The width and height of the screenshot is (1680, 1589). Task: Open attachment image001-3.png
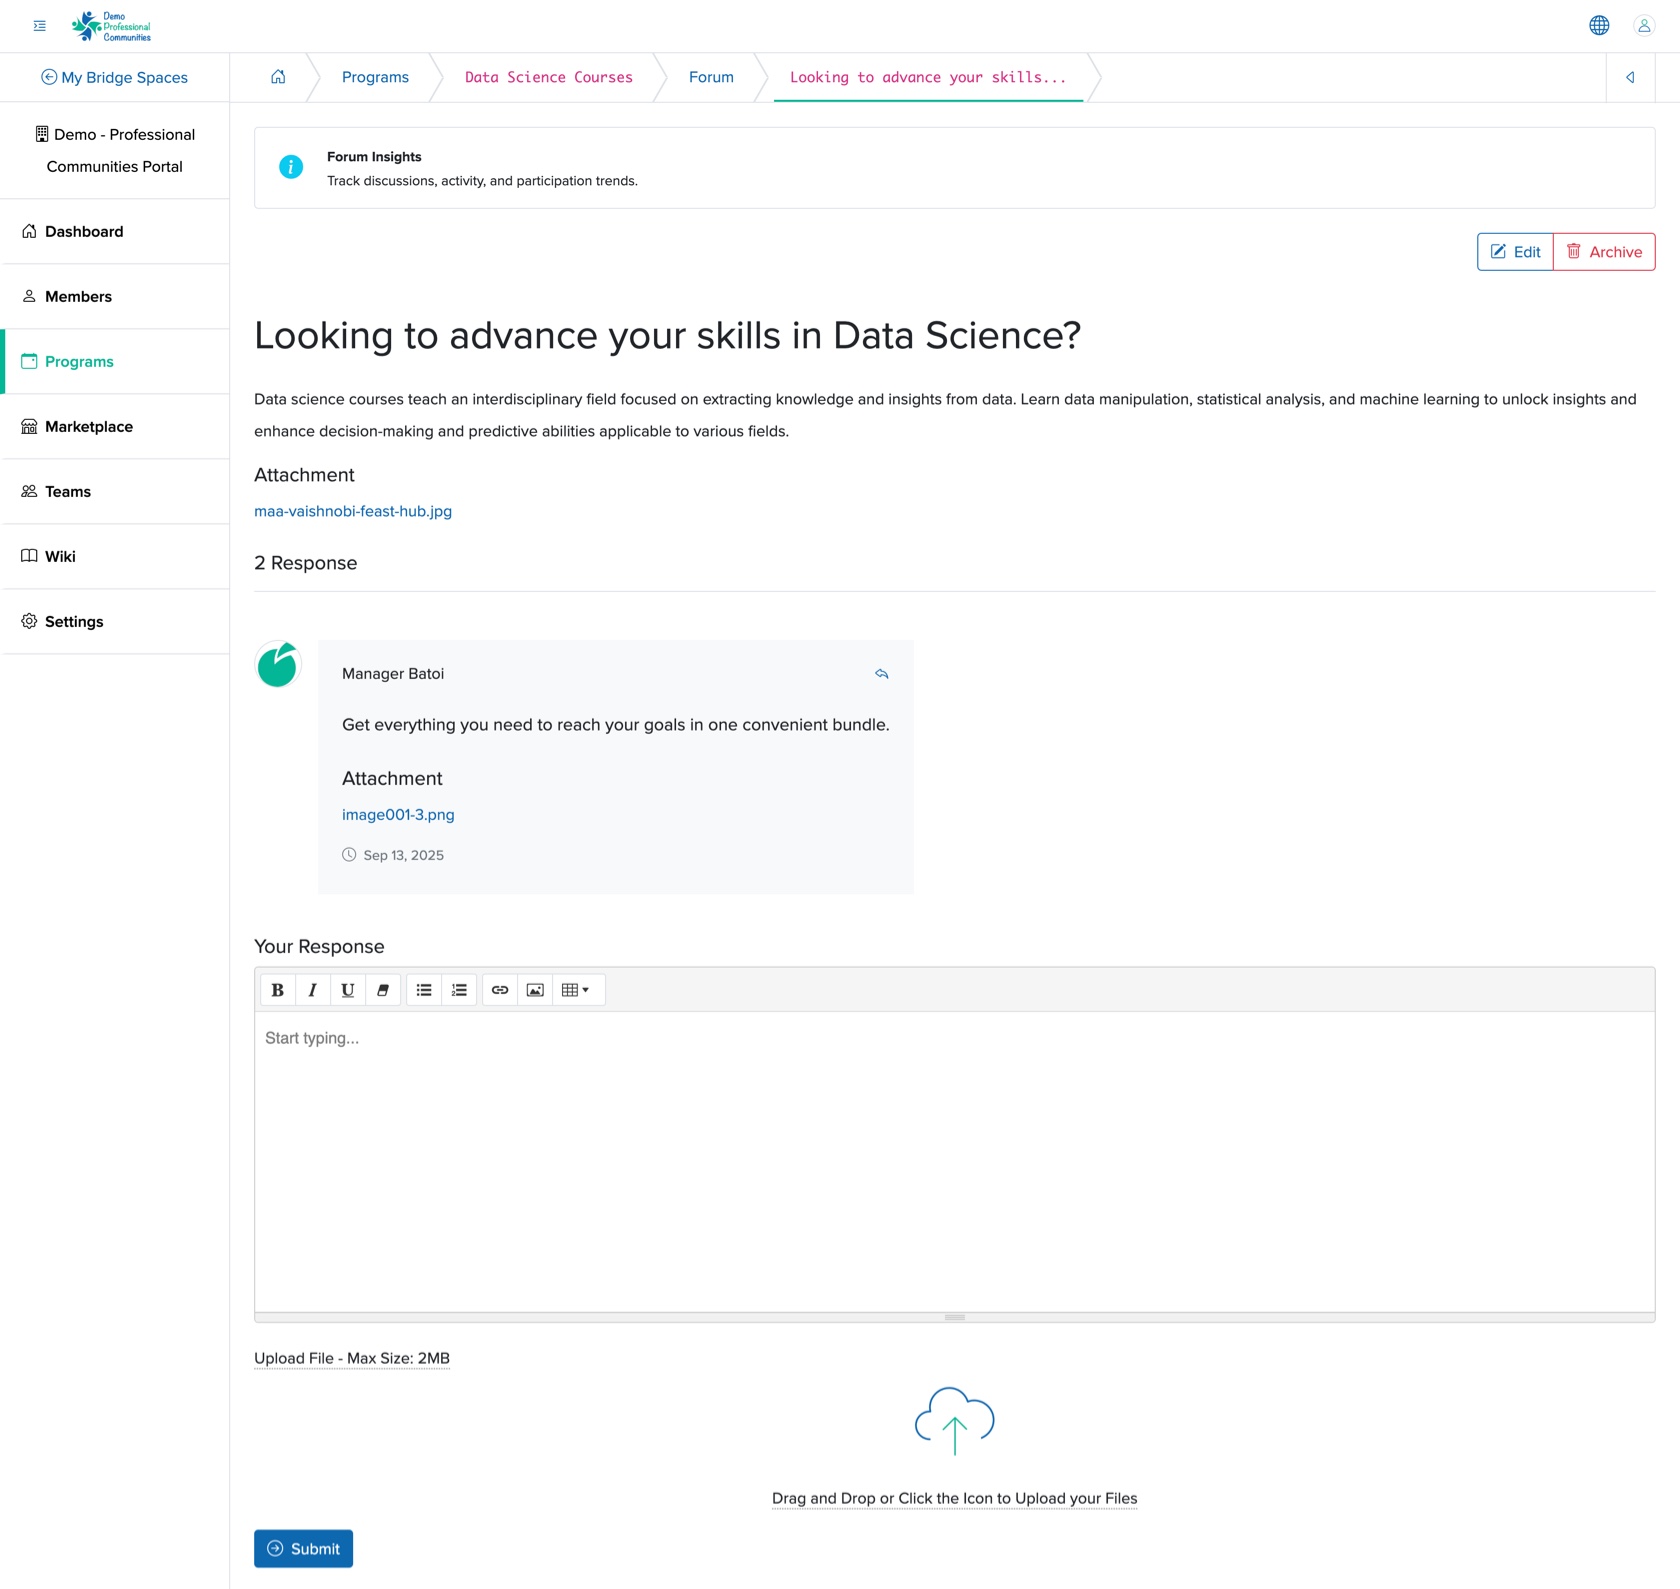[398, 815]
